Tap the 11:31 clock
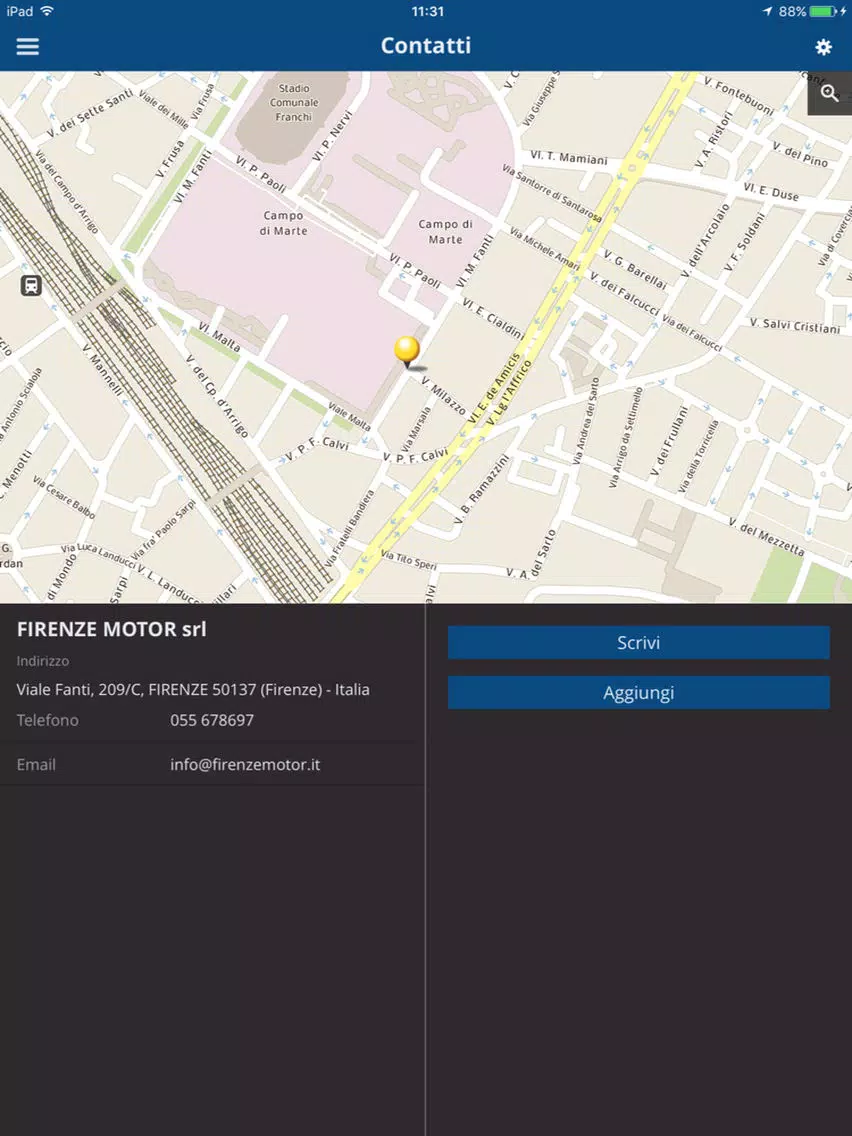This screenshot has height=1136, width=852. [427, 12]
